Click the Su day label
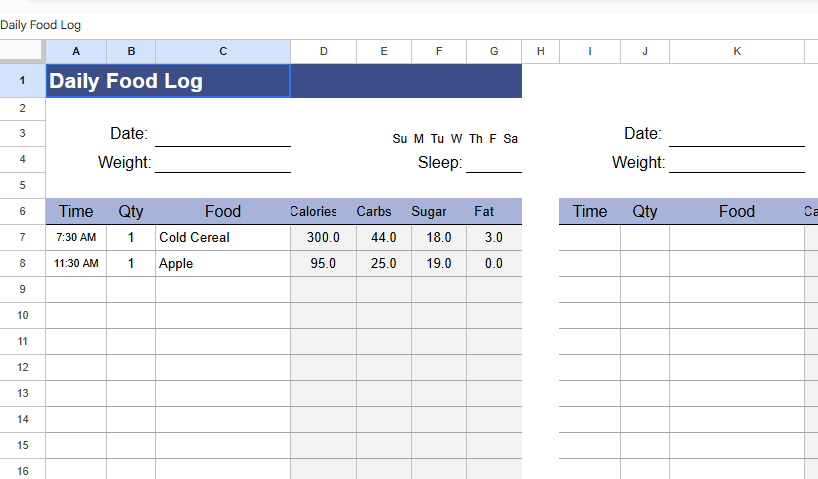 (400, 139)
